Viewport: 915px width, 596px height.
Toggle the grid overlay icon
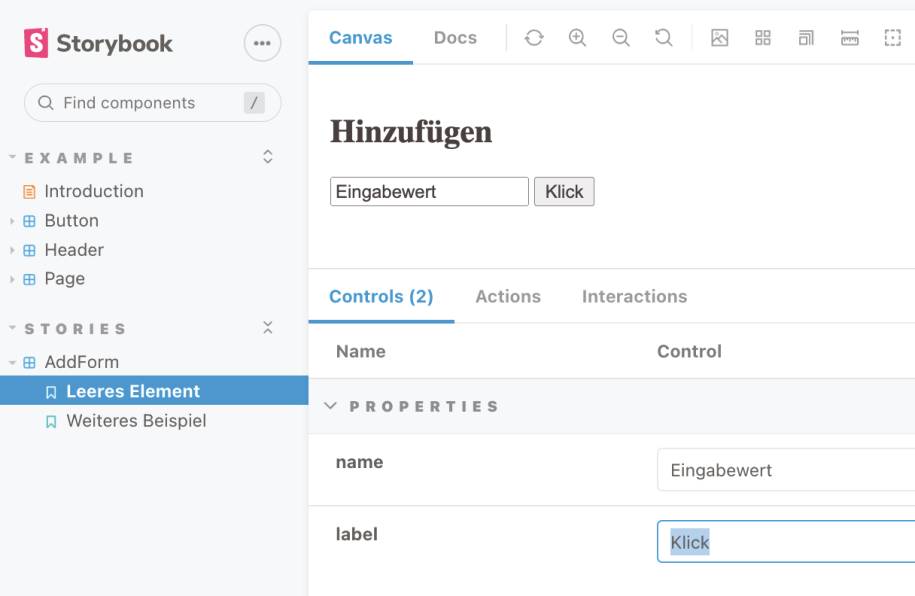click(763, 38)
